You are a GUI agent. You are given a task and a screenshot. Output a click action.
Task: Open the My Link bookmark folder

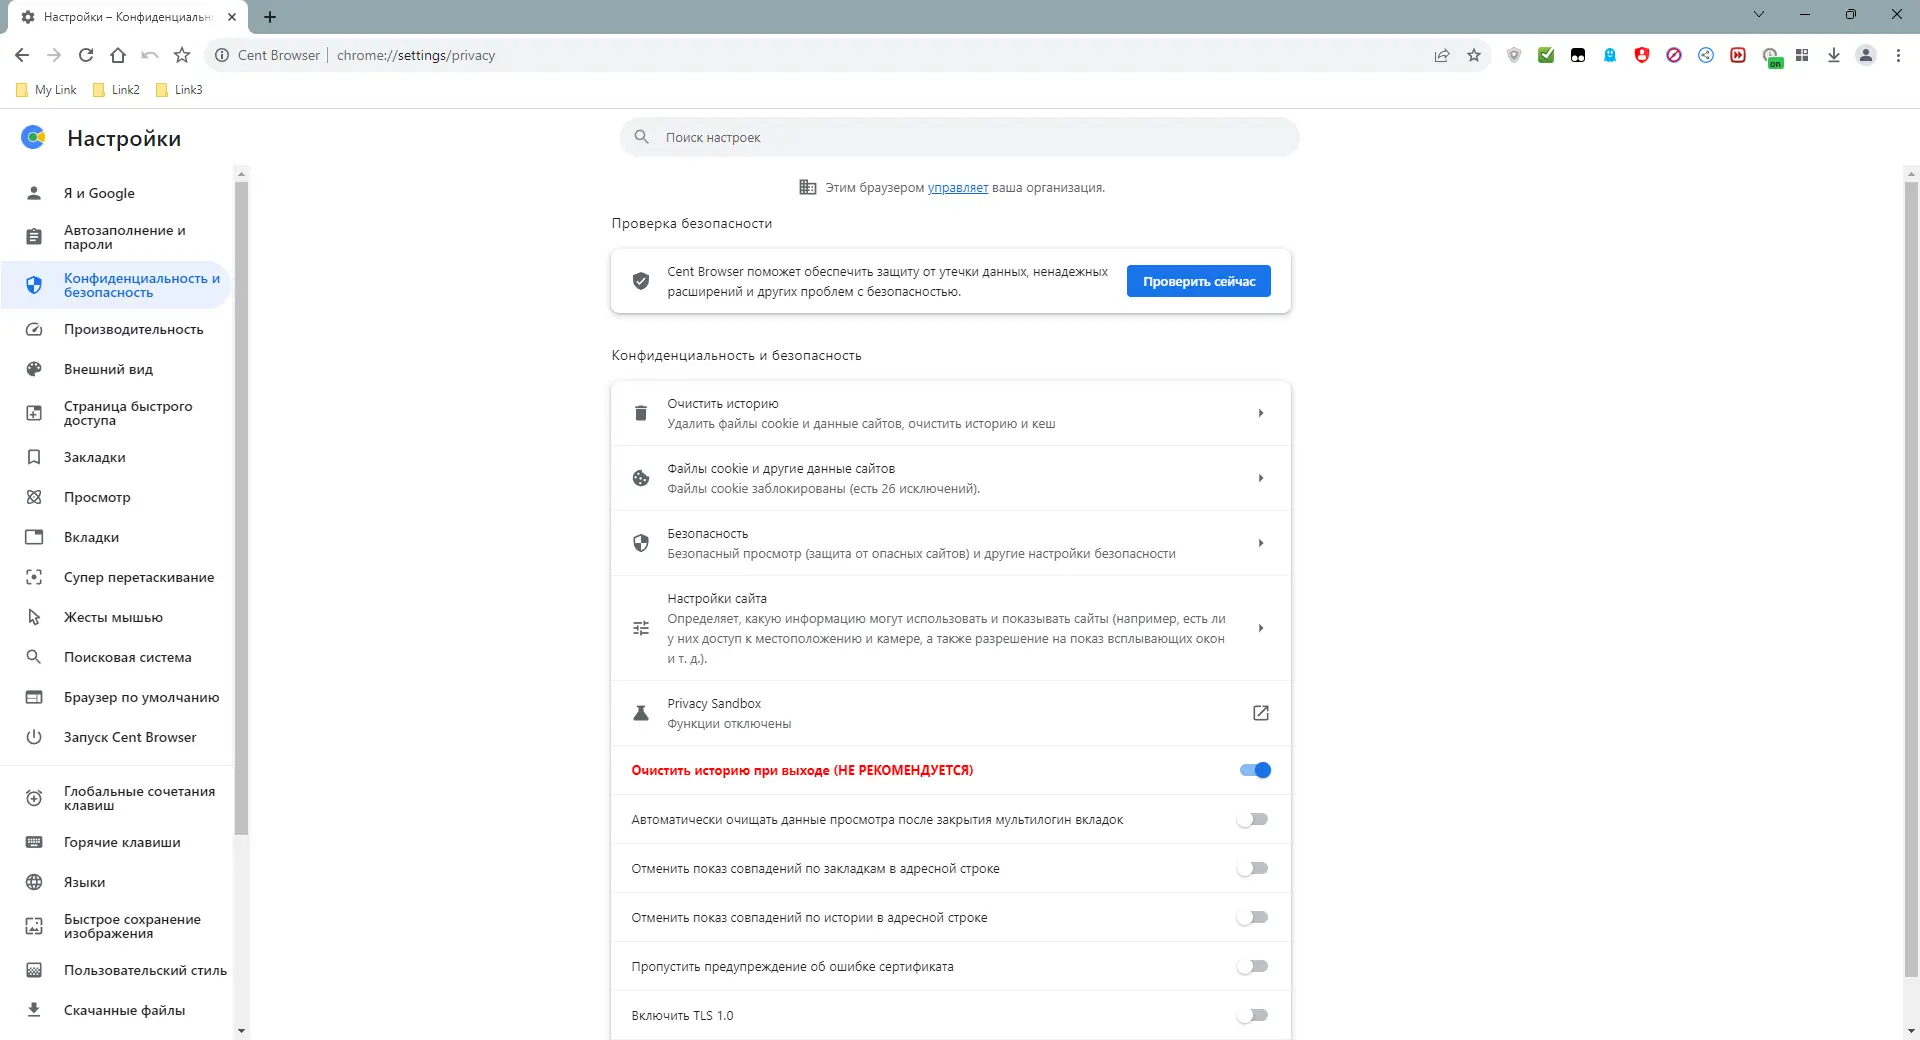(47, 90)
